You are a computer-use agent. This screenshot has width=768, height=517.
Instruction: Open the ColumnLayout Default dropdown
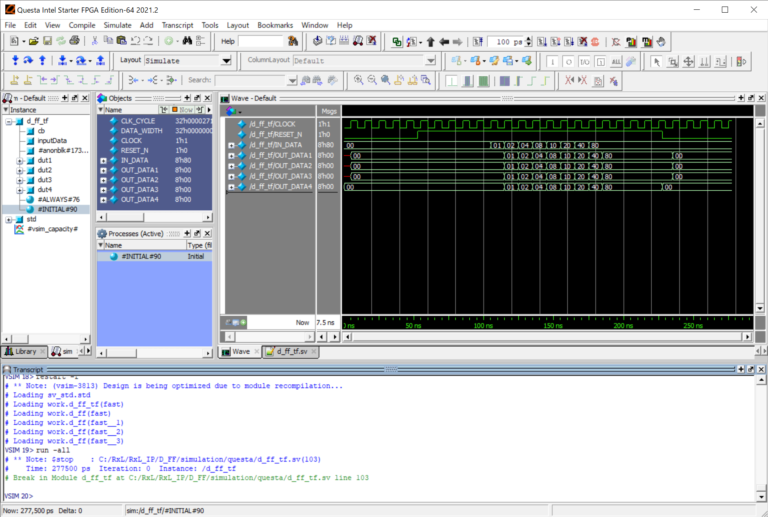(x=430, y=61)
